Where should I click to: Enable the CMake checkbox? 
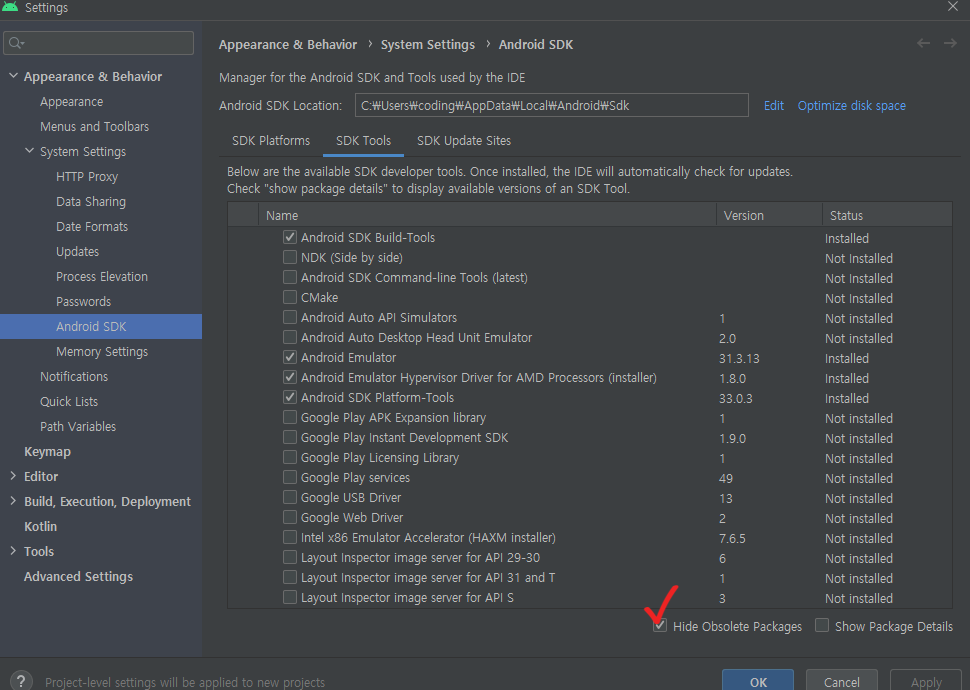[x=290, y=297]
